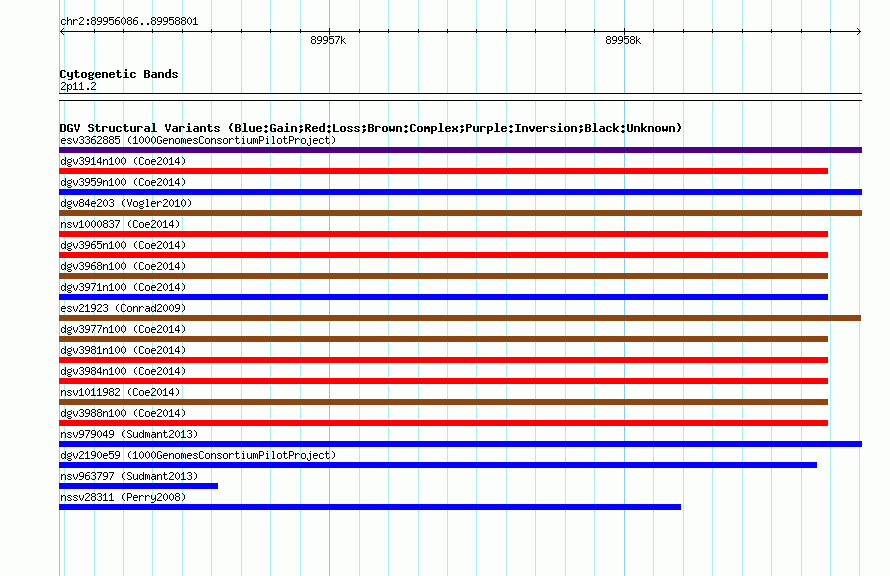
Task: Click the brown esv21923 complex bar
Action: (460, 318)
